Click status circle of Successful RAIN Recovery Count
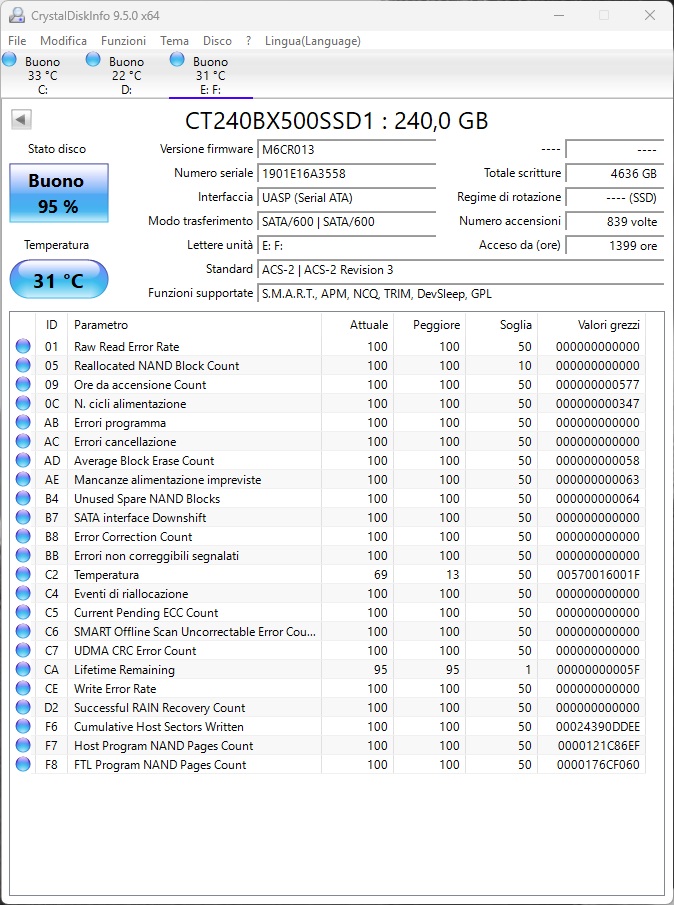Image resolution: width=674 pixels, height=905 pixels. pos(23,708)
